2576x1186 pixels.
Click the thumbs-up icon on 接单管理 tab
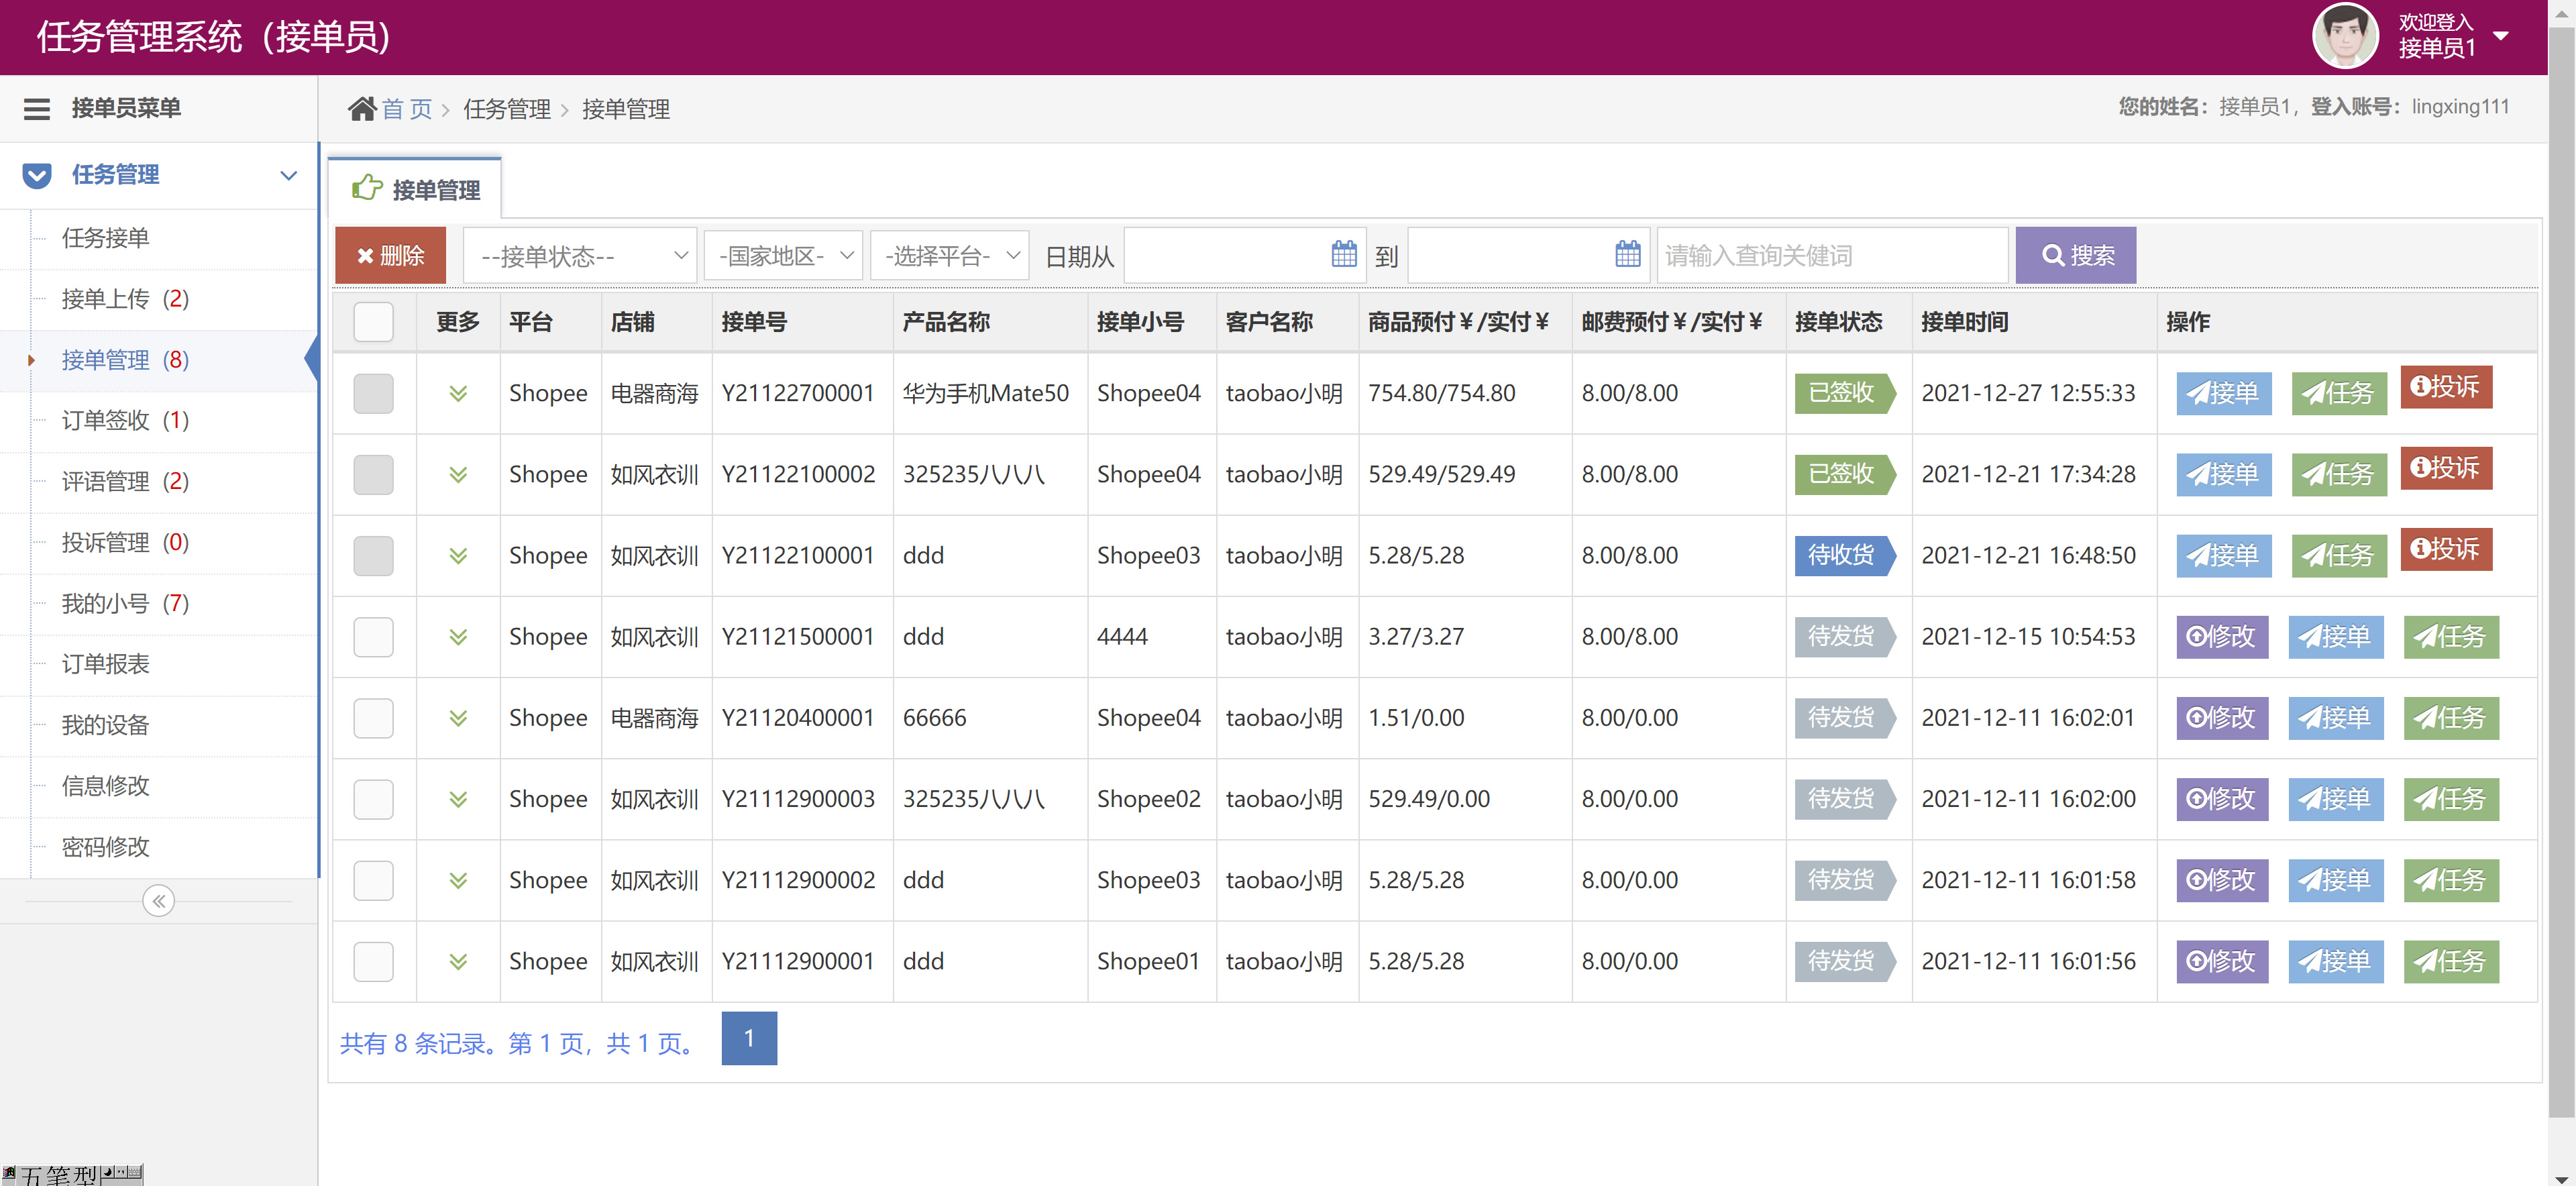point(367,187)
